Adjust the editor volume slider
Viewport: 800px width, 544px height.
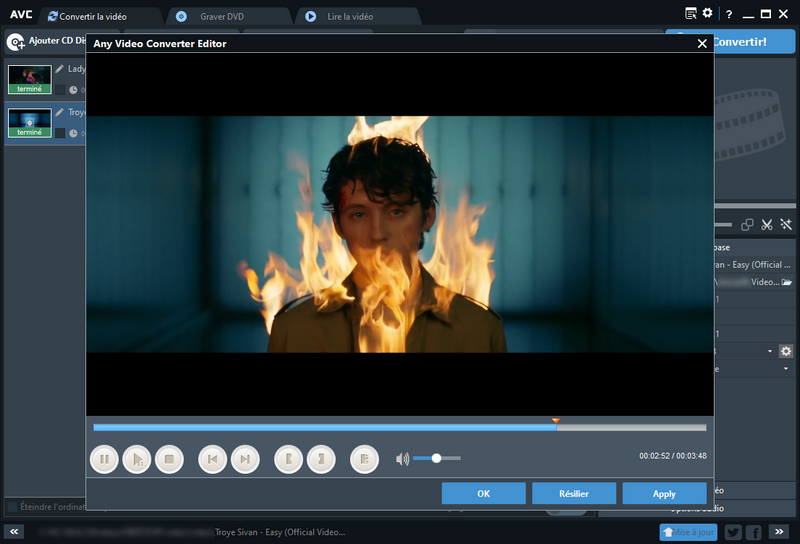(x=437, y=458)
